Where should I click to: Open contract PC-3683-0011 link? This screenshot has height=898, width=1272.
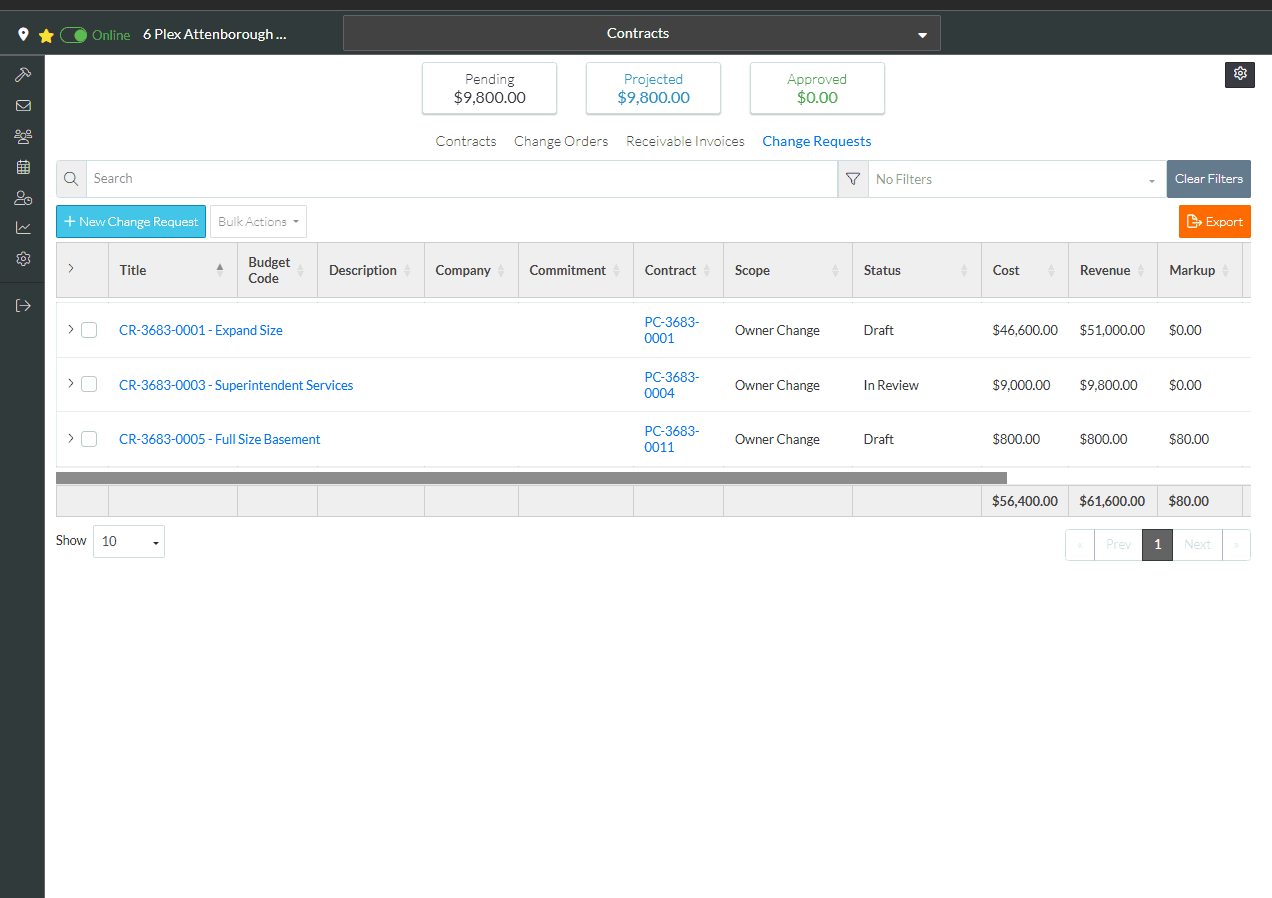pyautogui.click(x=672, y=439)
